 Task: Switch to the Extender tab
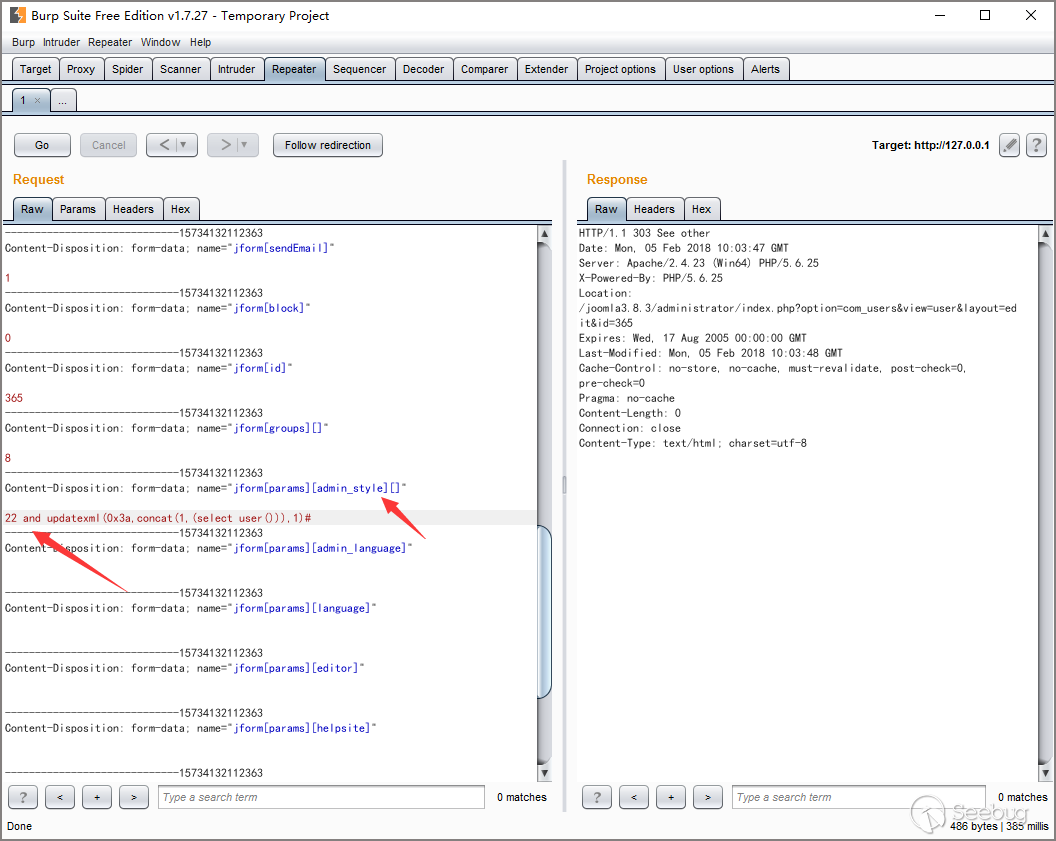(x=546, y=69)
